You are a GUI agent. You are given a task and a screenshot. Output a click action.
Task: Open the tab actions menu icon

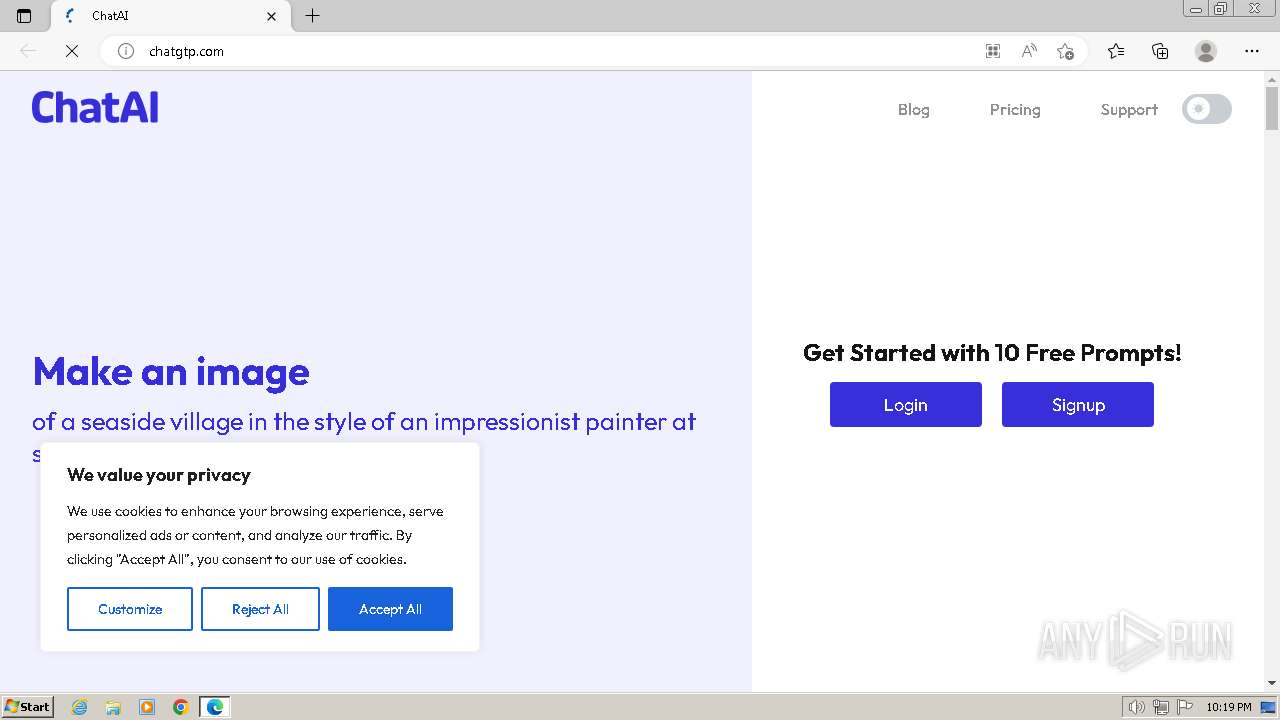pos(24,16)
